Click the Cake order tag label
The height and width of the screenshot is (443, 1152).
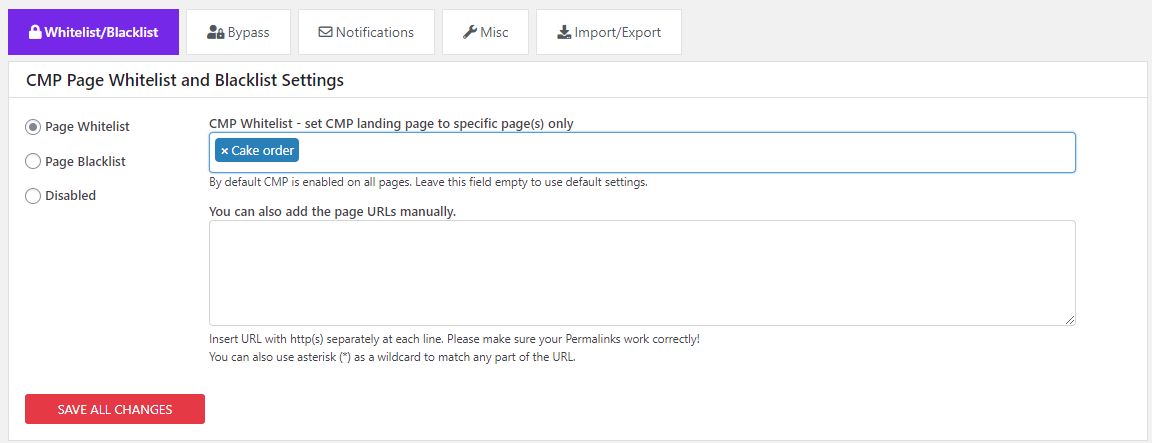pyautogui.click(x=263, y=150)
